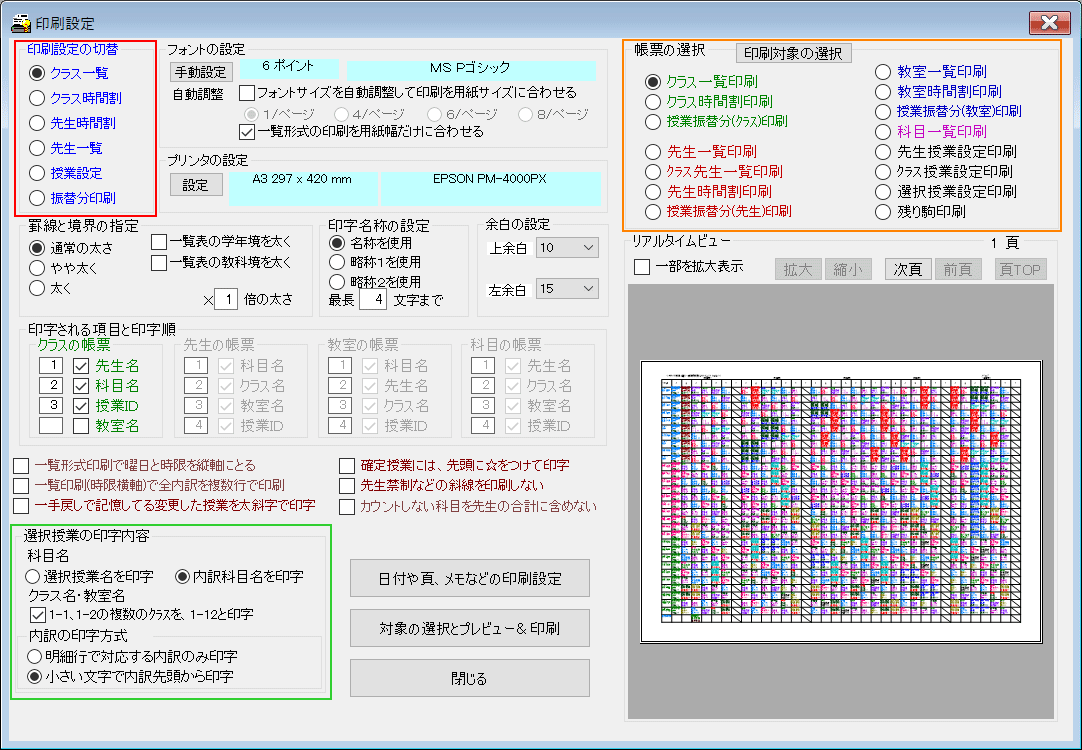Check カウントしない科目を先生の合計に含めない
Viewport: 1082px width, 750px height.
coord(347,506)
